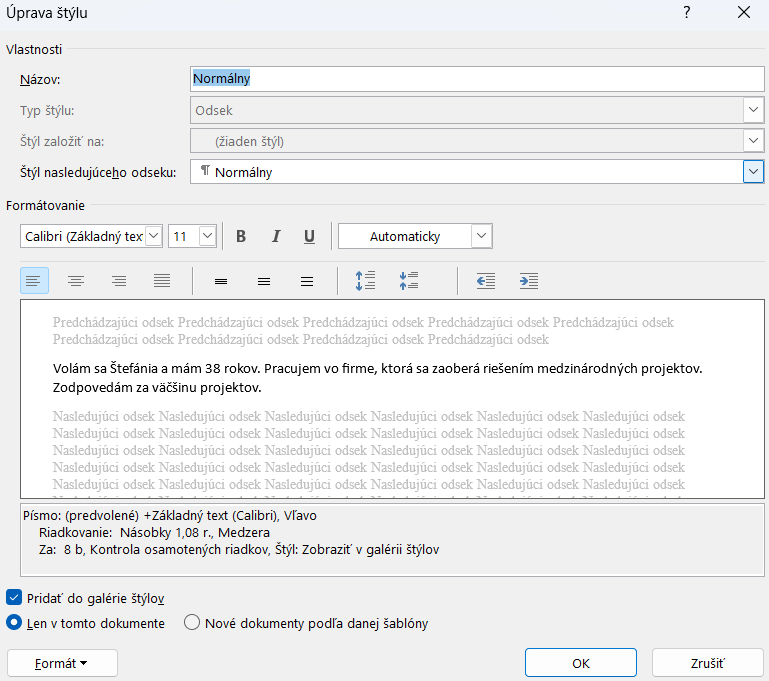Align paragraph text to the right
The image size is (769, 681).
(x=119, y=281)
